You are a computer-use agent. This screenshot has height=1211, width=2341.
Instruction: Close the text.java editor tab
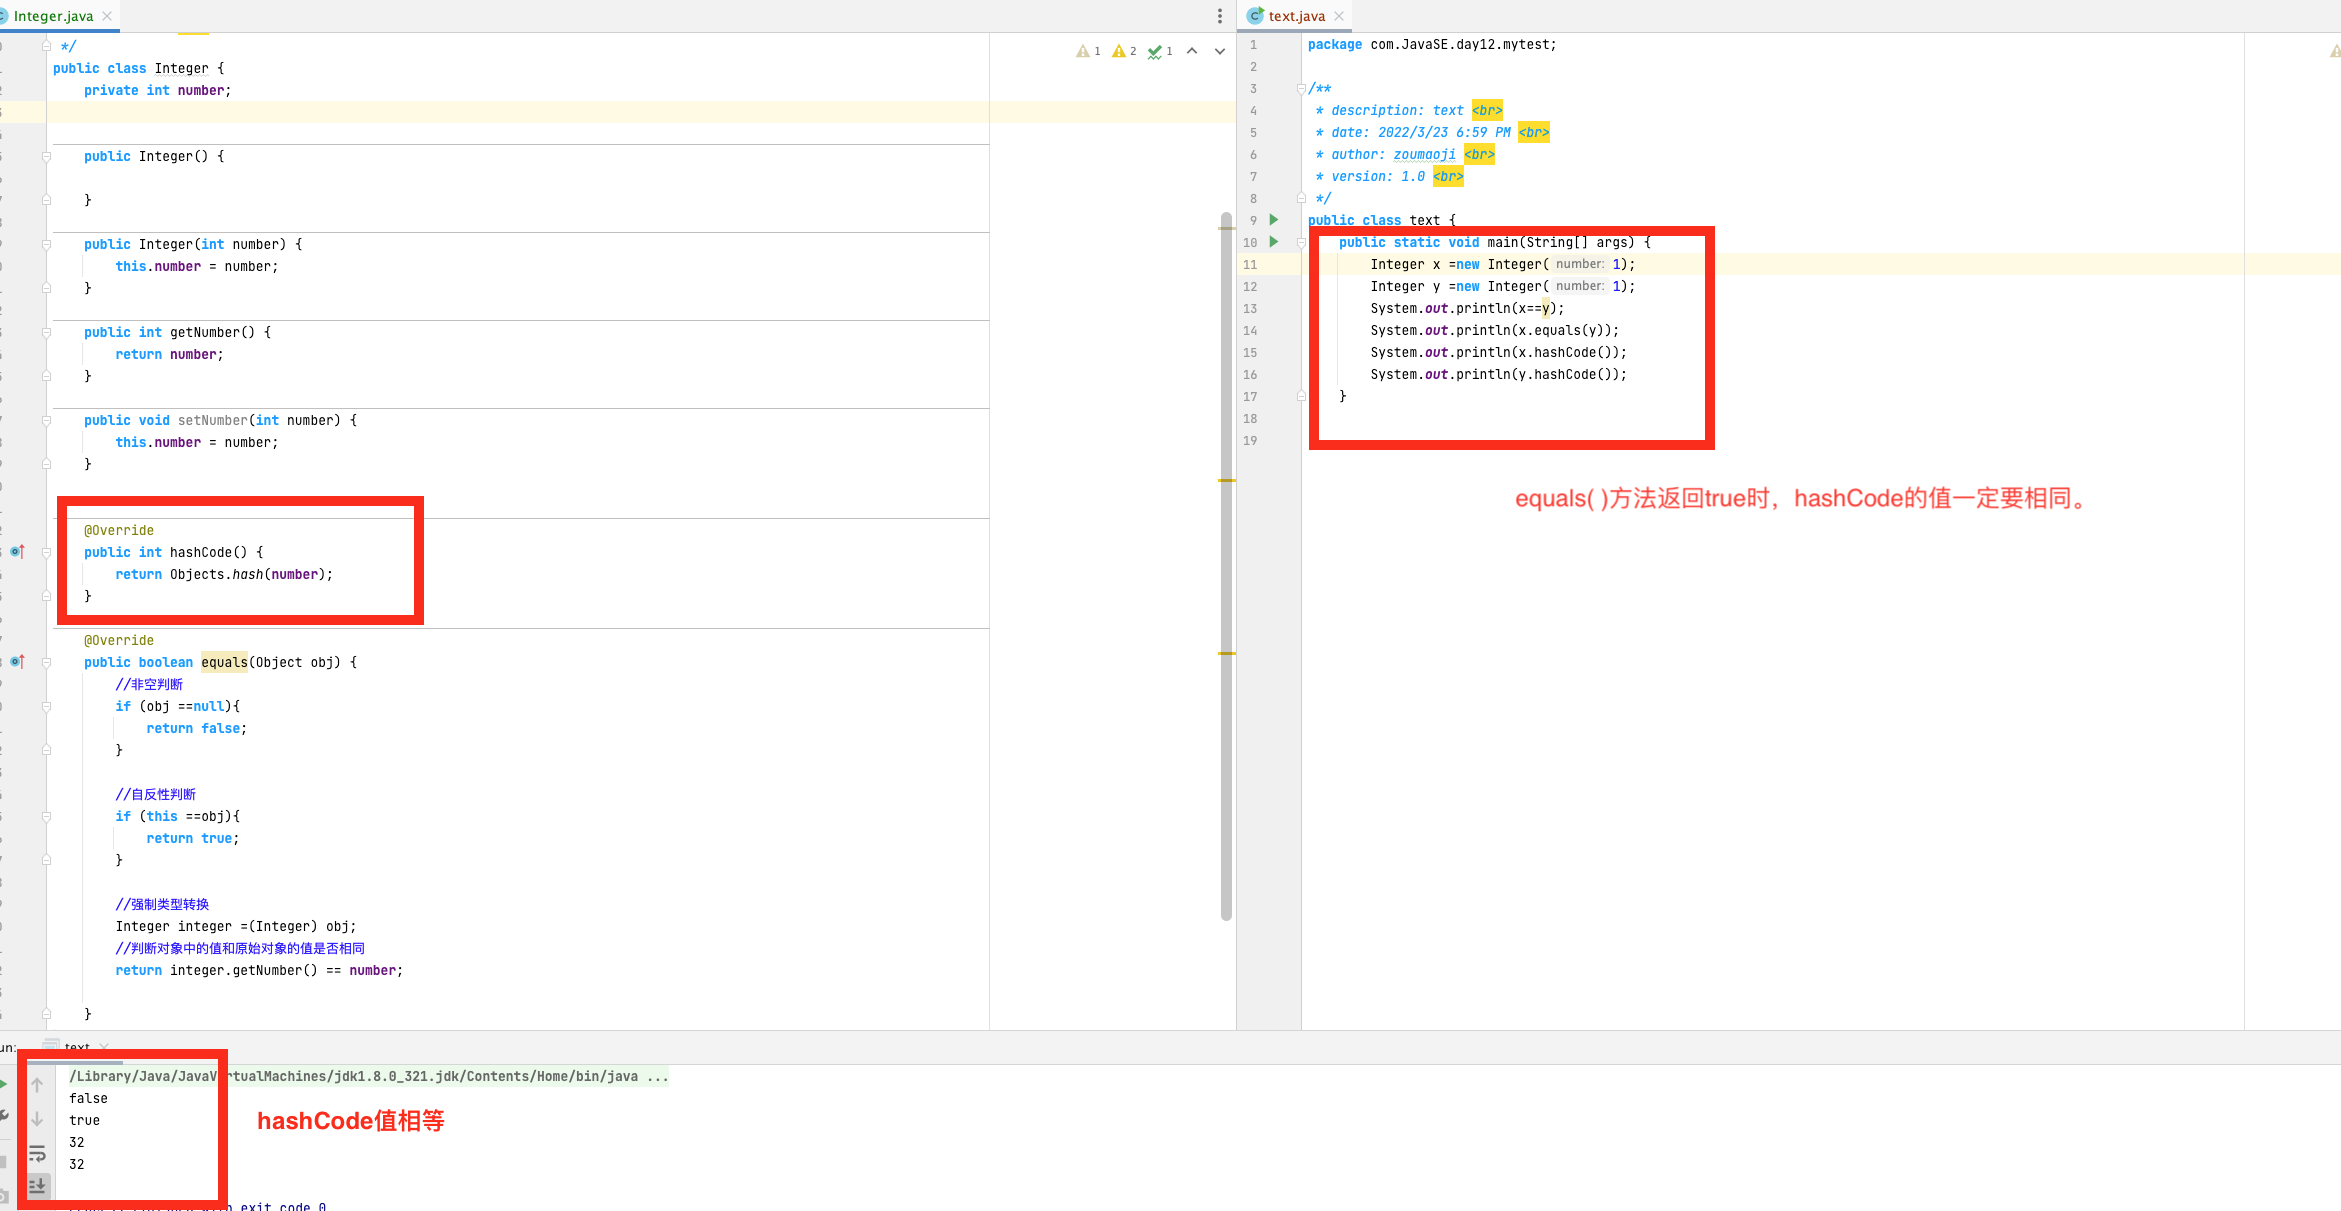(1339, 16)
